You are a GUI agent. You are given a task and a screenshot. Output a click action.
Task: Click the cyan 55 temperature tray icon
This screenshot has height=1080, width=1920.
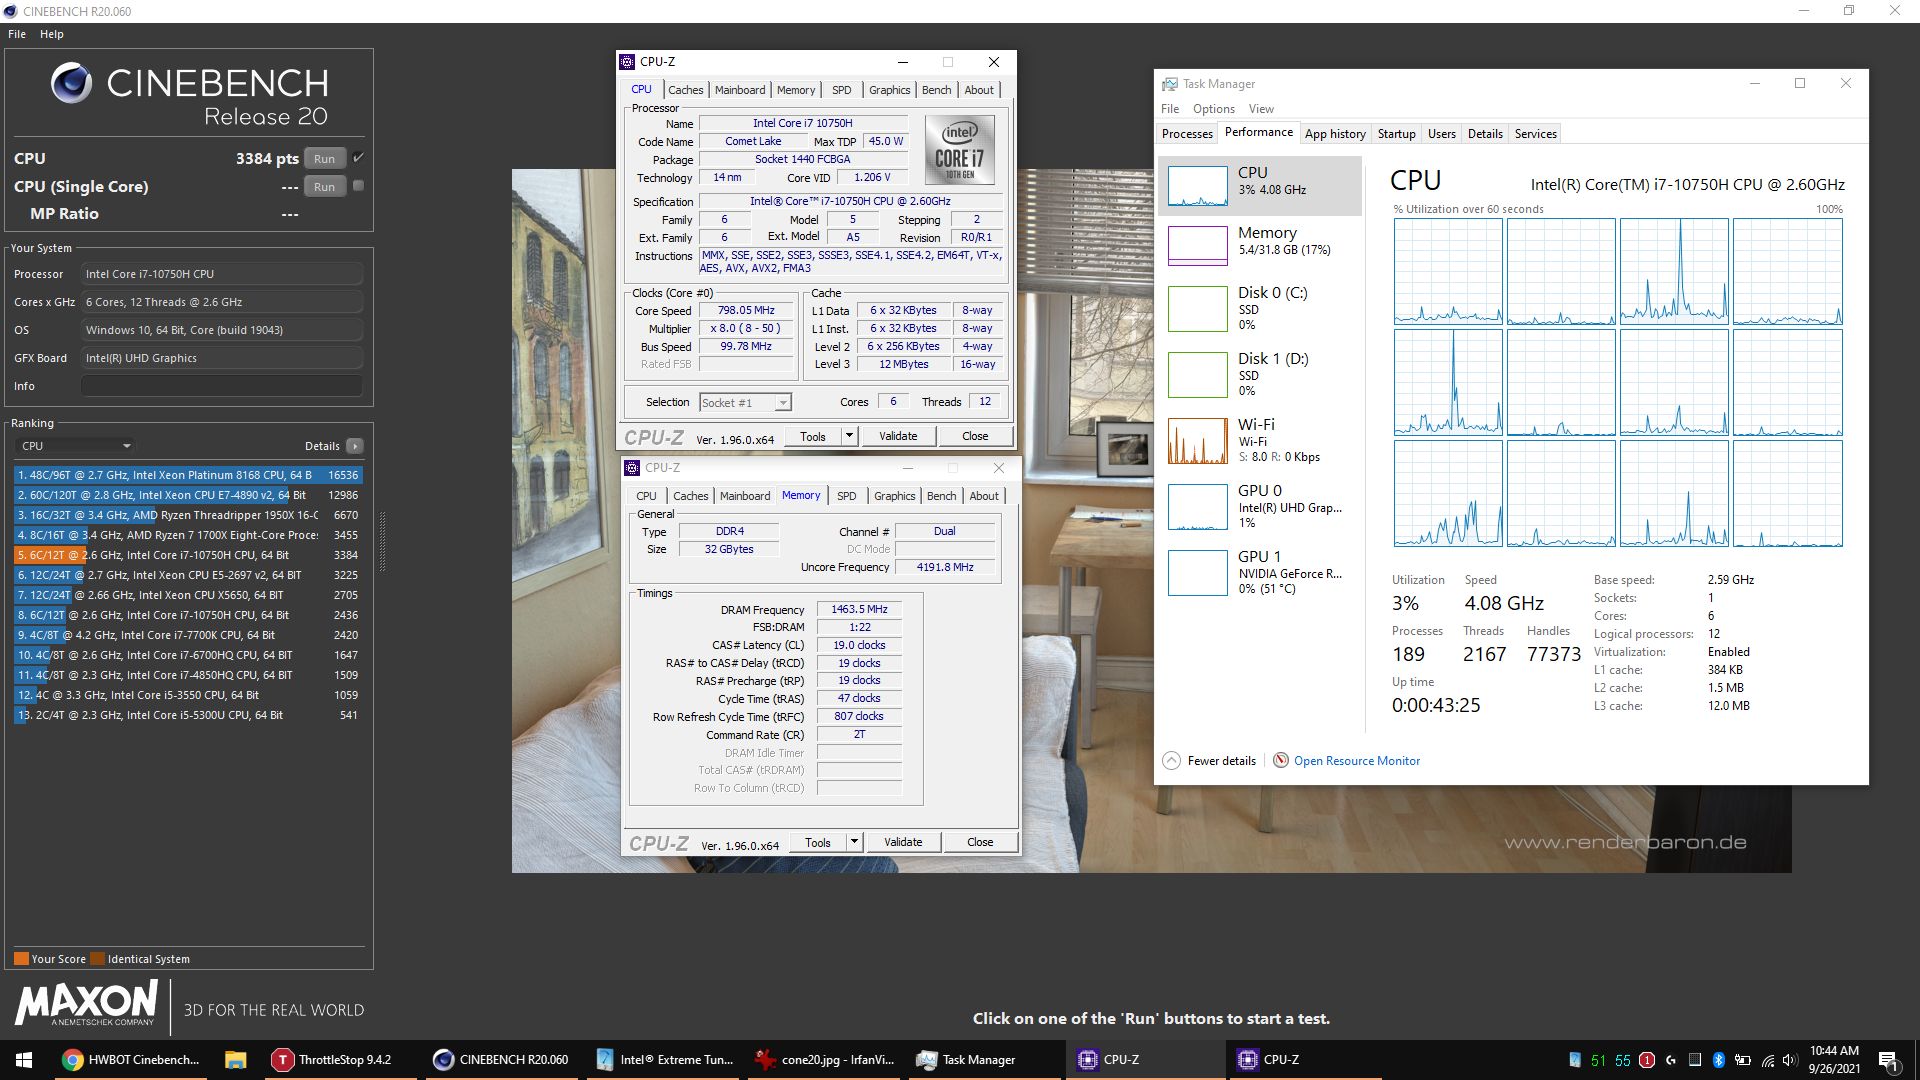tap(1622, 1060)
